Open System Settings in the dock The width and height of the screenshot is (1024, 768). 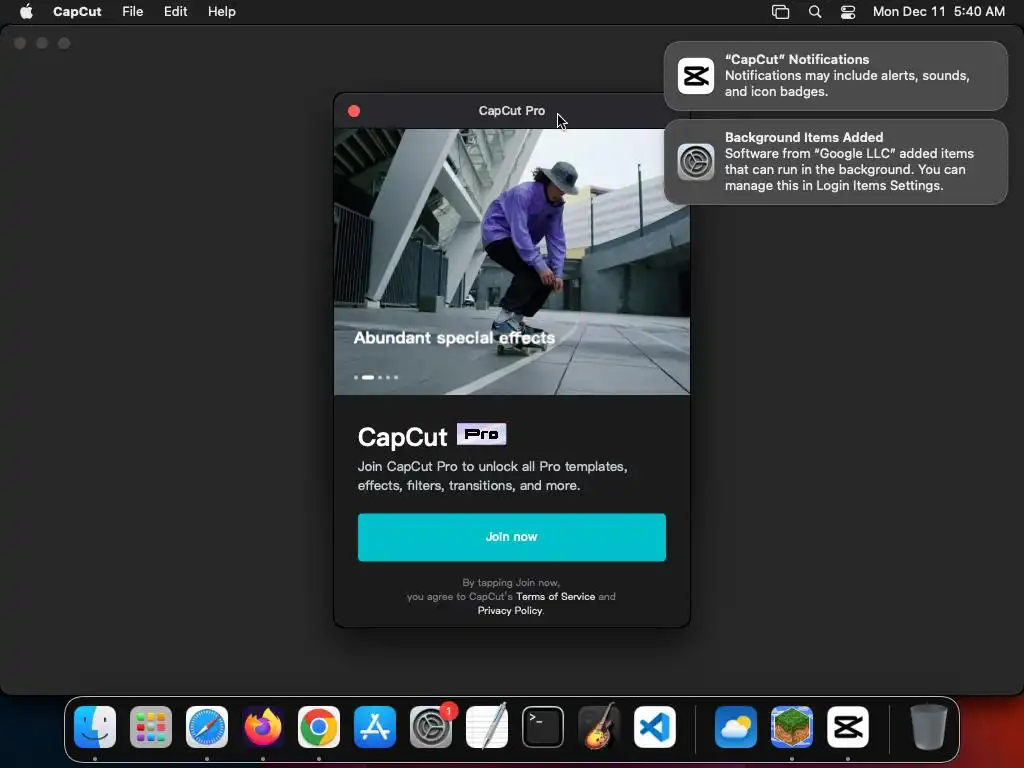pos(431,727)
